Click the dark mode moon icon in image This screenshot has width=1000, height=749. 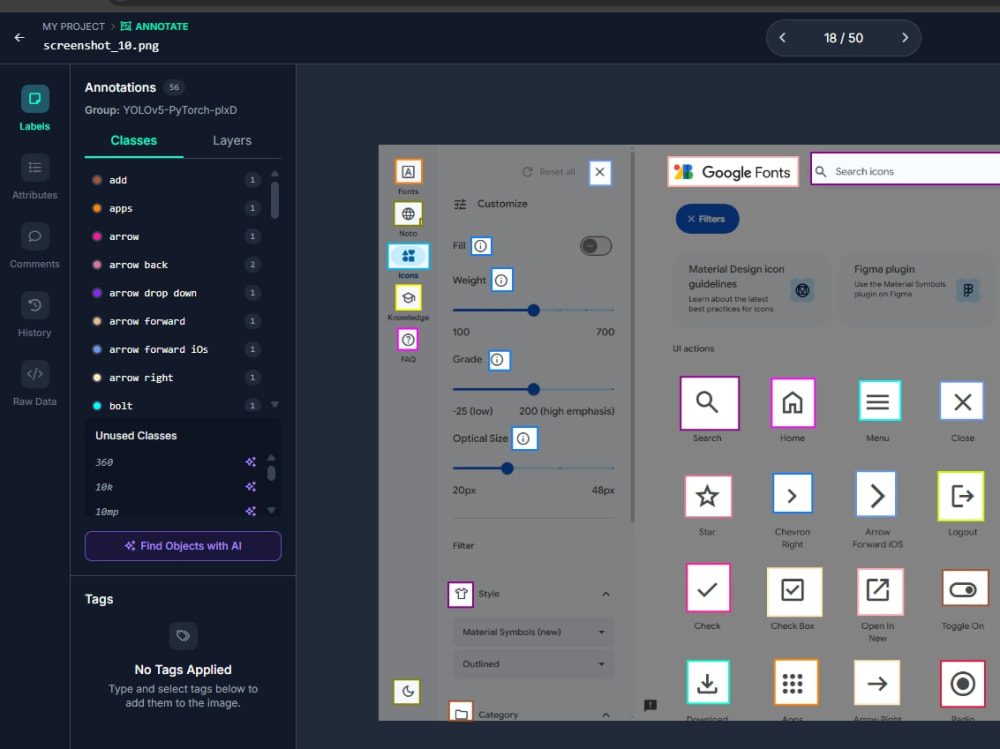click(407, 691)
